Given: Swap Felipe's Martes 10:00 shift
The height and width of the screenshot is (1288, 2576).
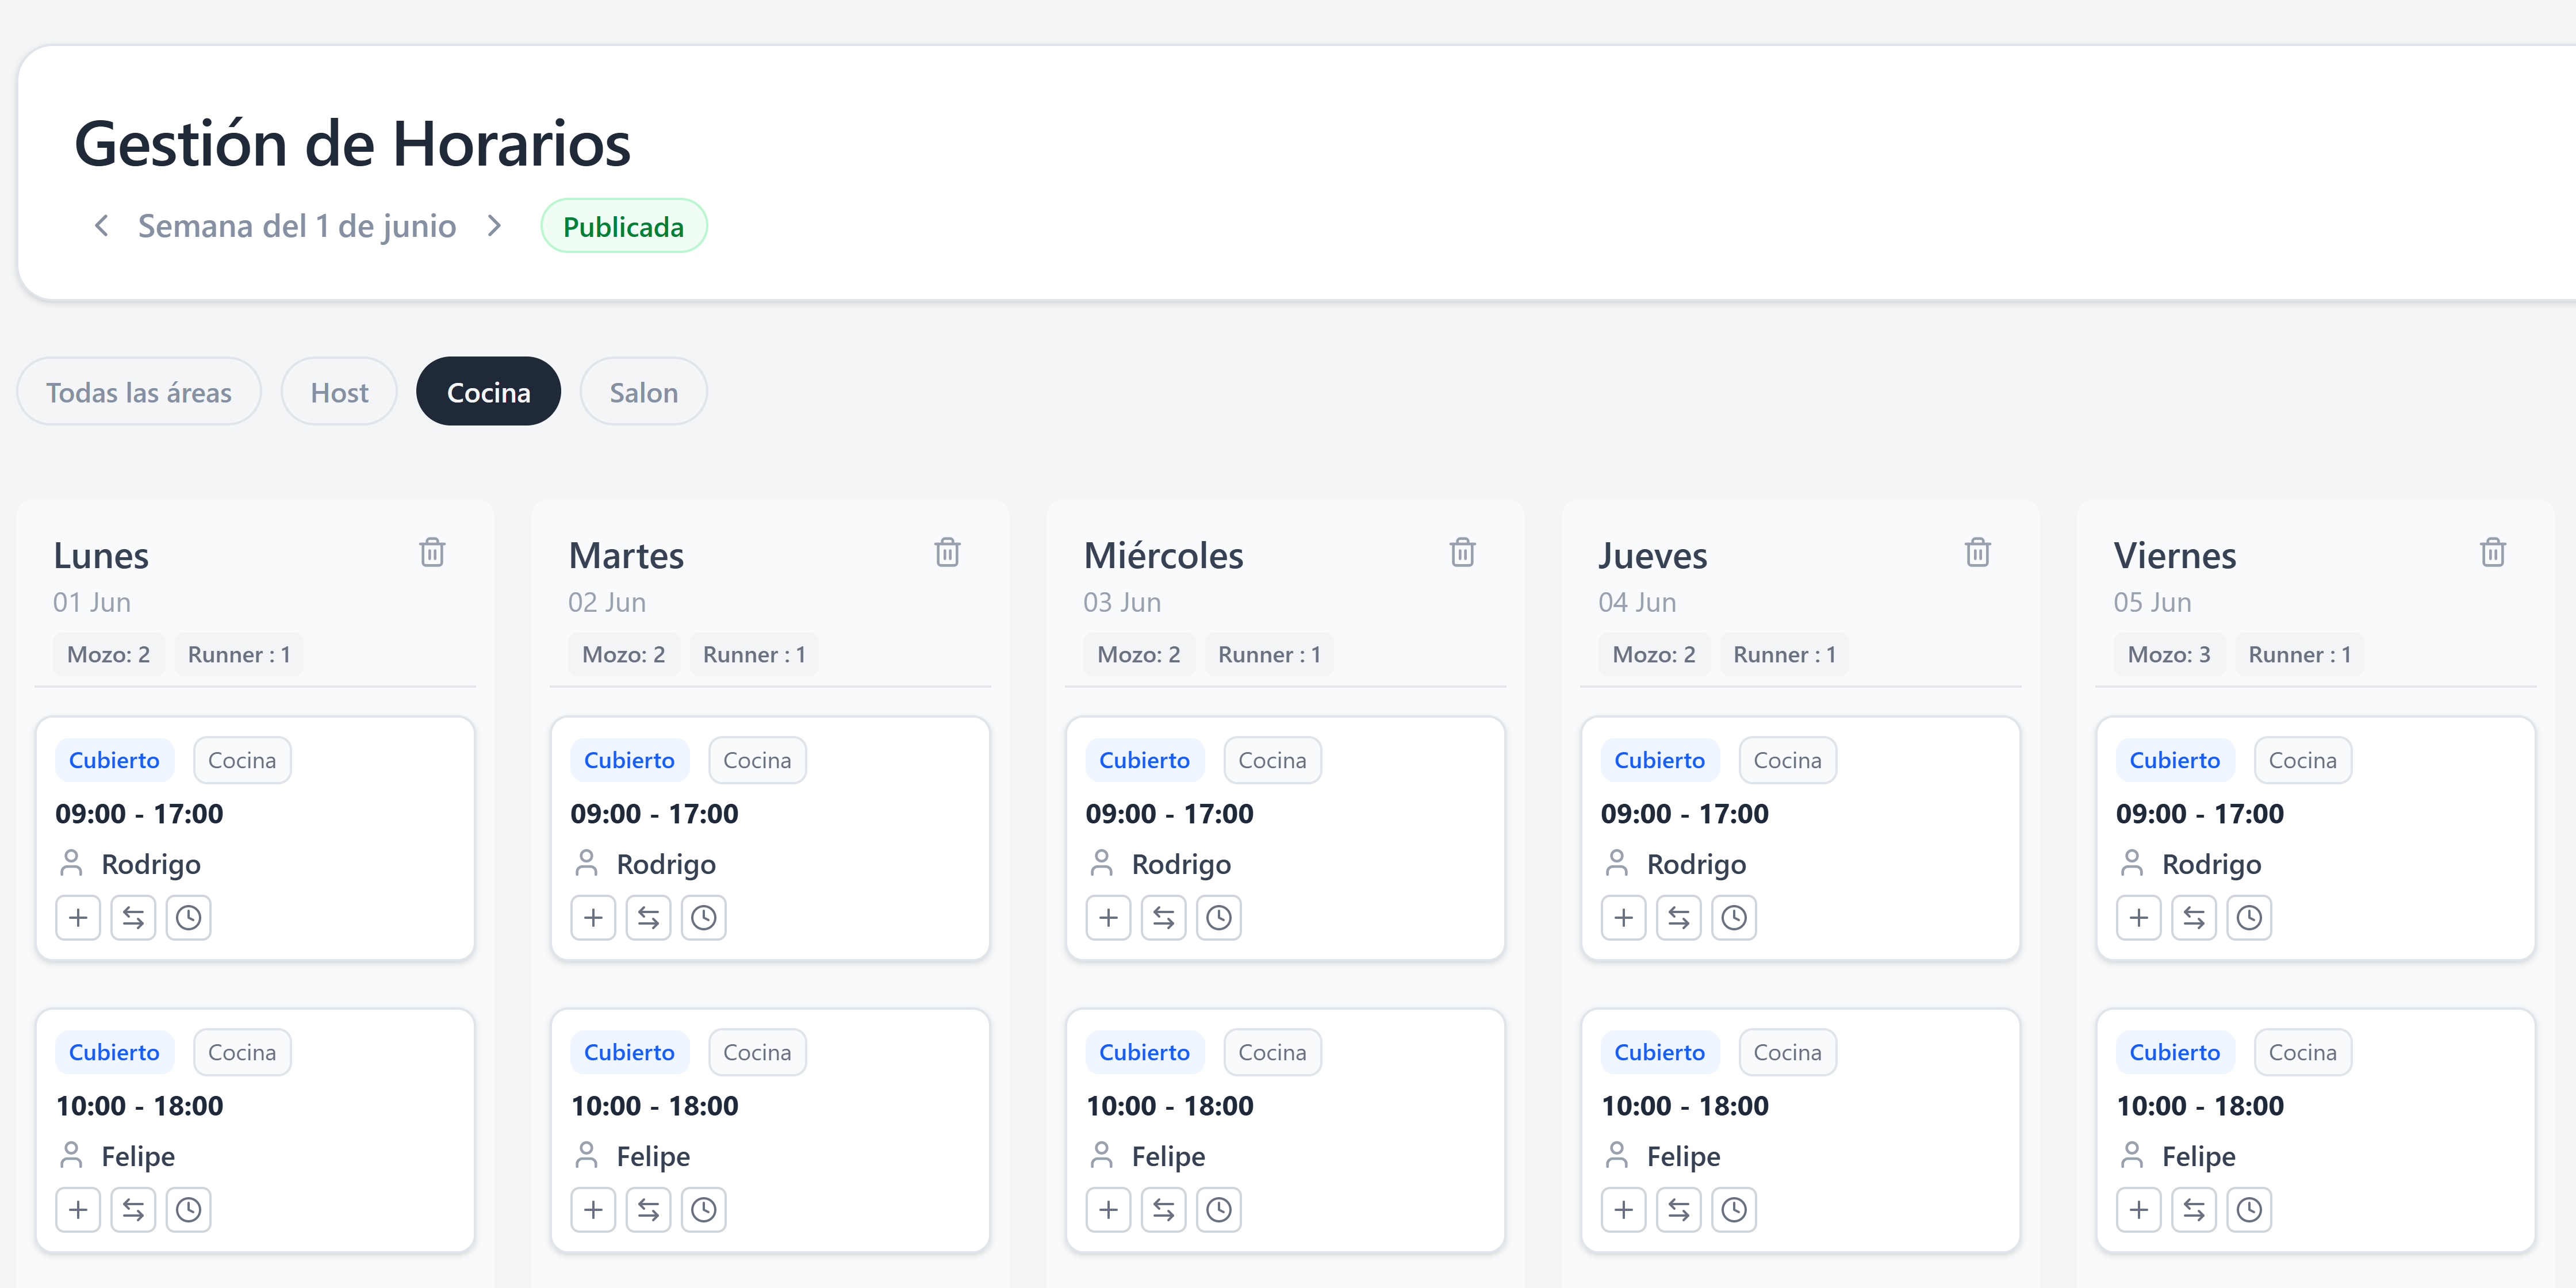Looking at the screenshot, I should (x=648, y=1209).
